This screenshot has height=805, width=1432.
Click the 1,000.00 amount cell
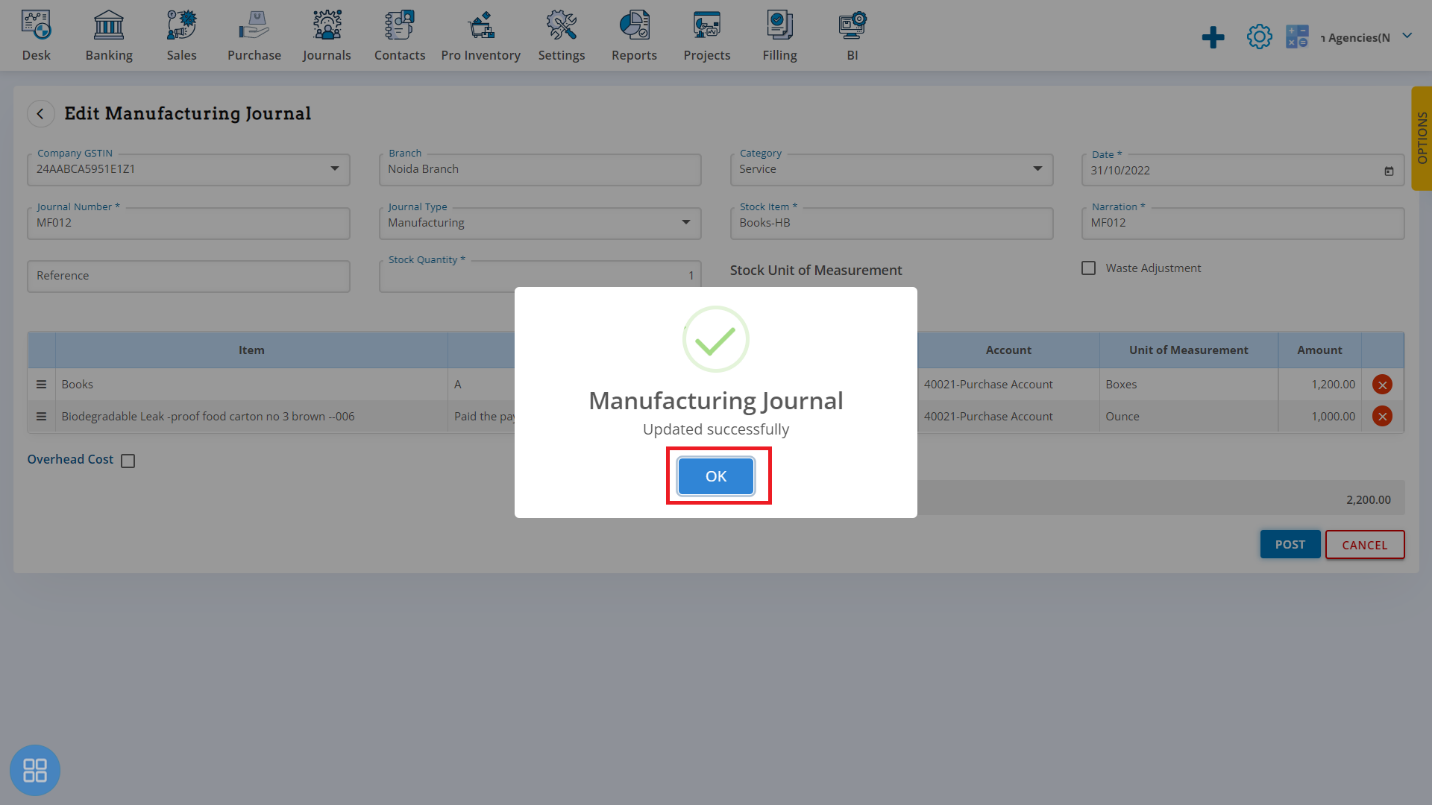pos(1320,416)
